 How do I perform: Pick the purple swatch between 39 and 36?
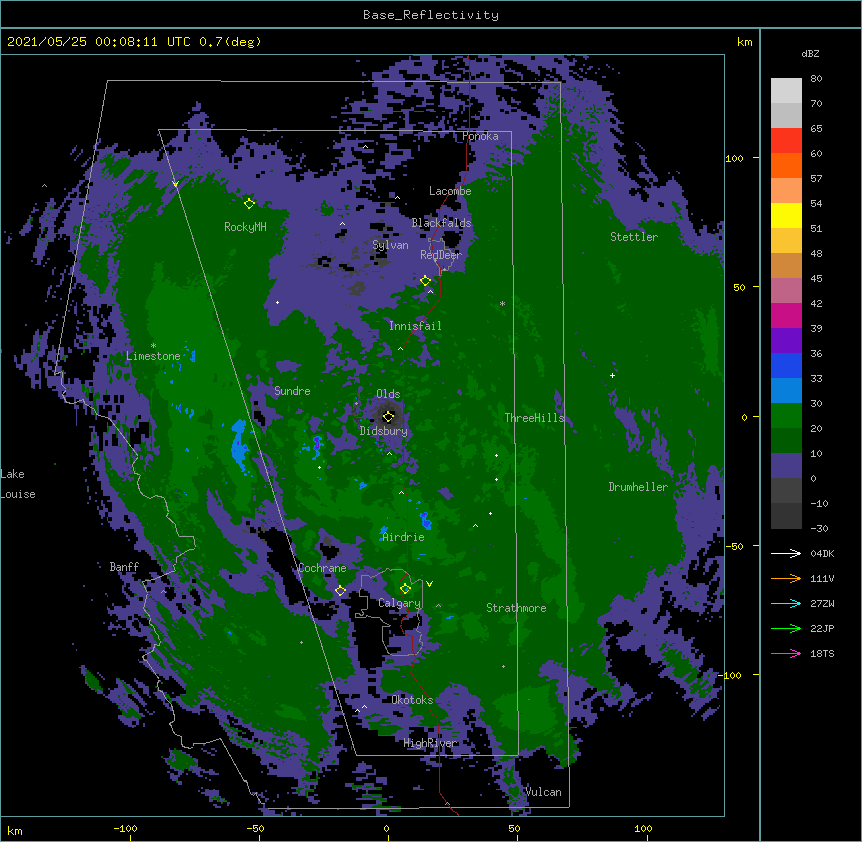pyautogui.click(x=786, y=340)
